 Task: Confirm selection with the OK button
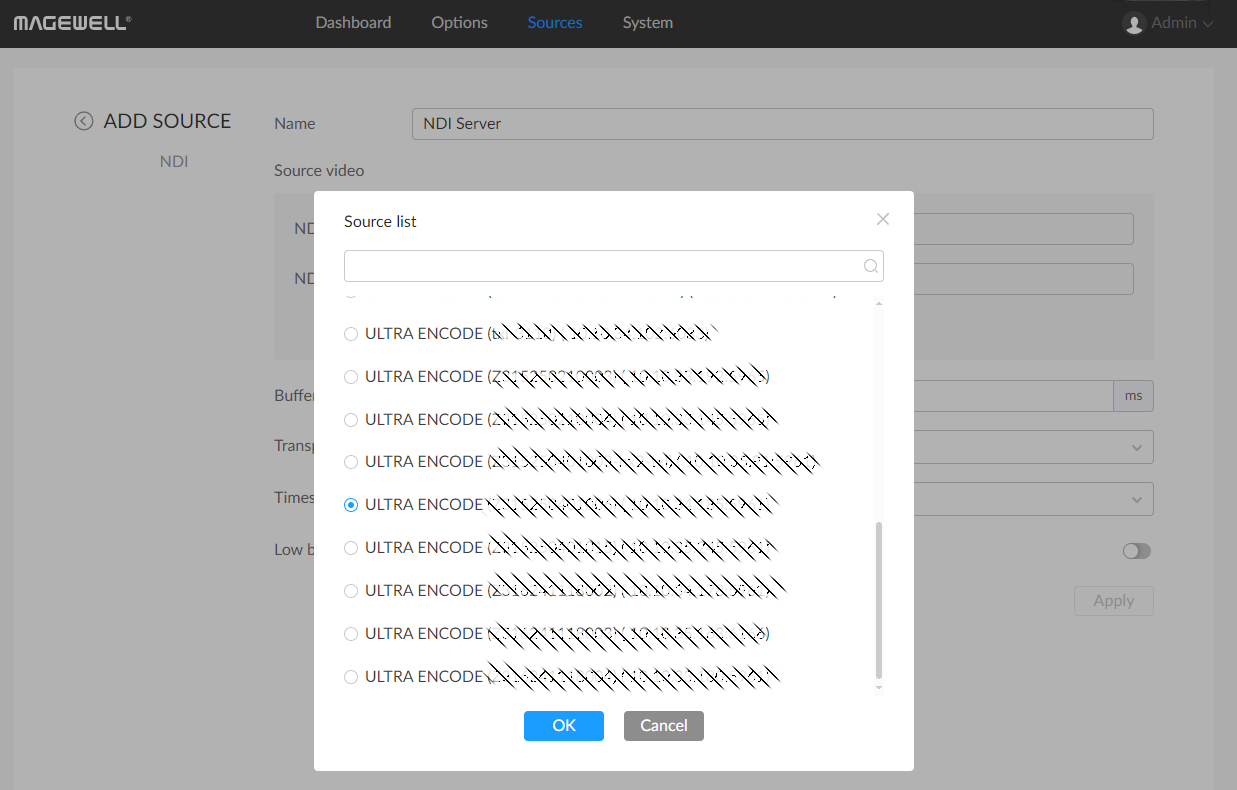(x=563, y=725)
